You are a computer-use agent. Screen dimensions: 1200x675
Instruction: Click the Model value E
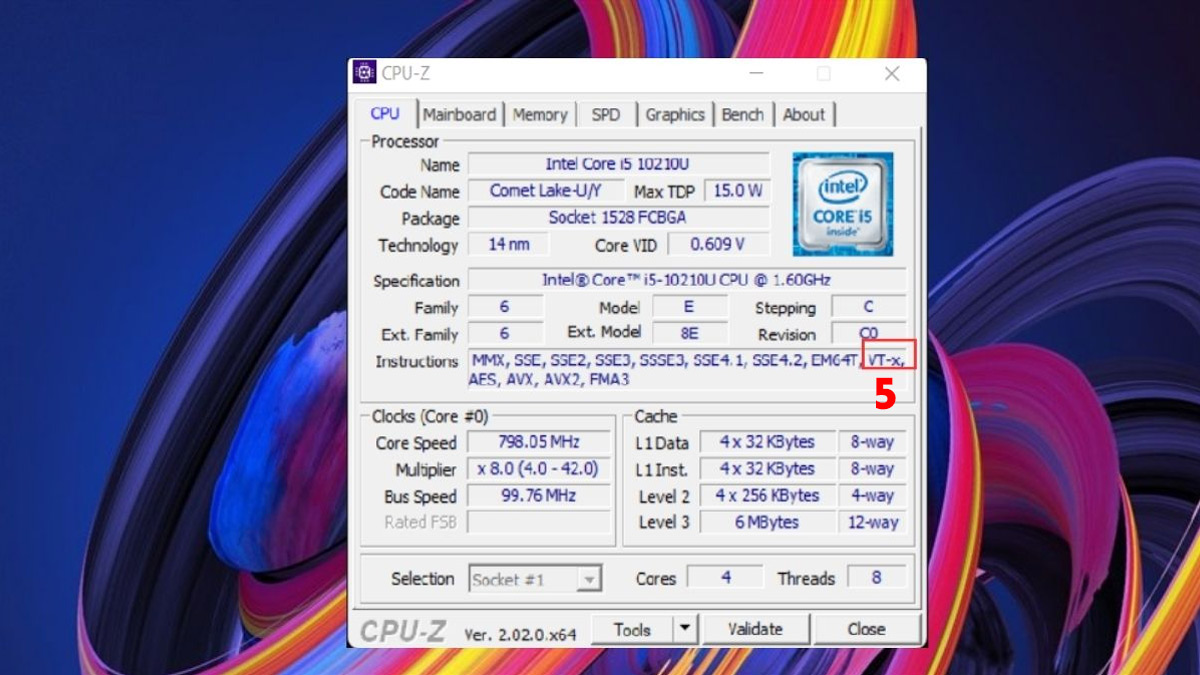point(689,307)
